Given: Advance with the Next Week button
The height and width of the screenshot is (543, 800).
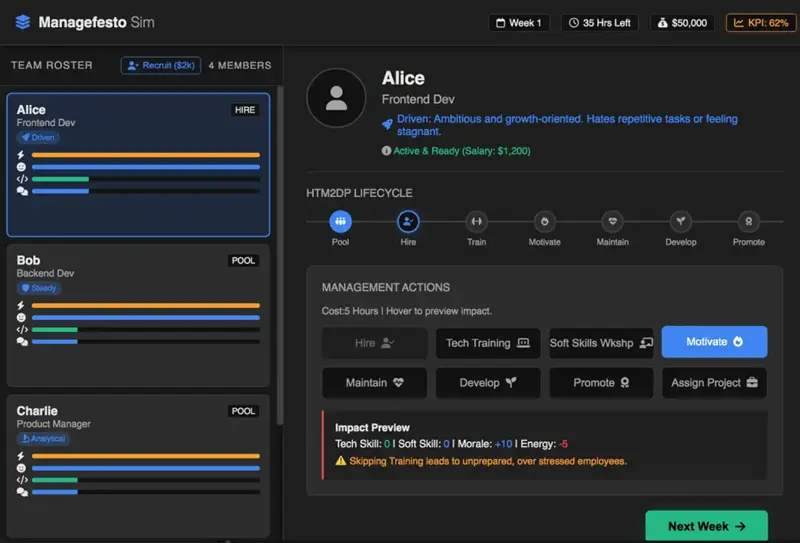Looking at the screenshot, I should [x=706, y=526].
